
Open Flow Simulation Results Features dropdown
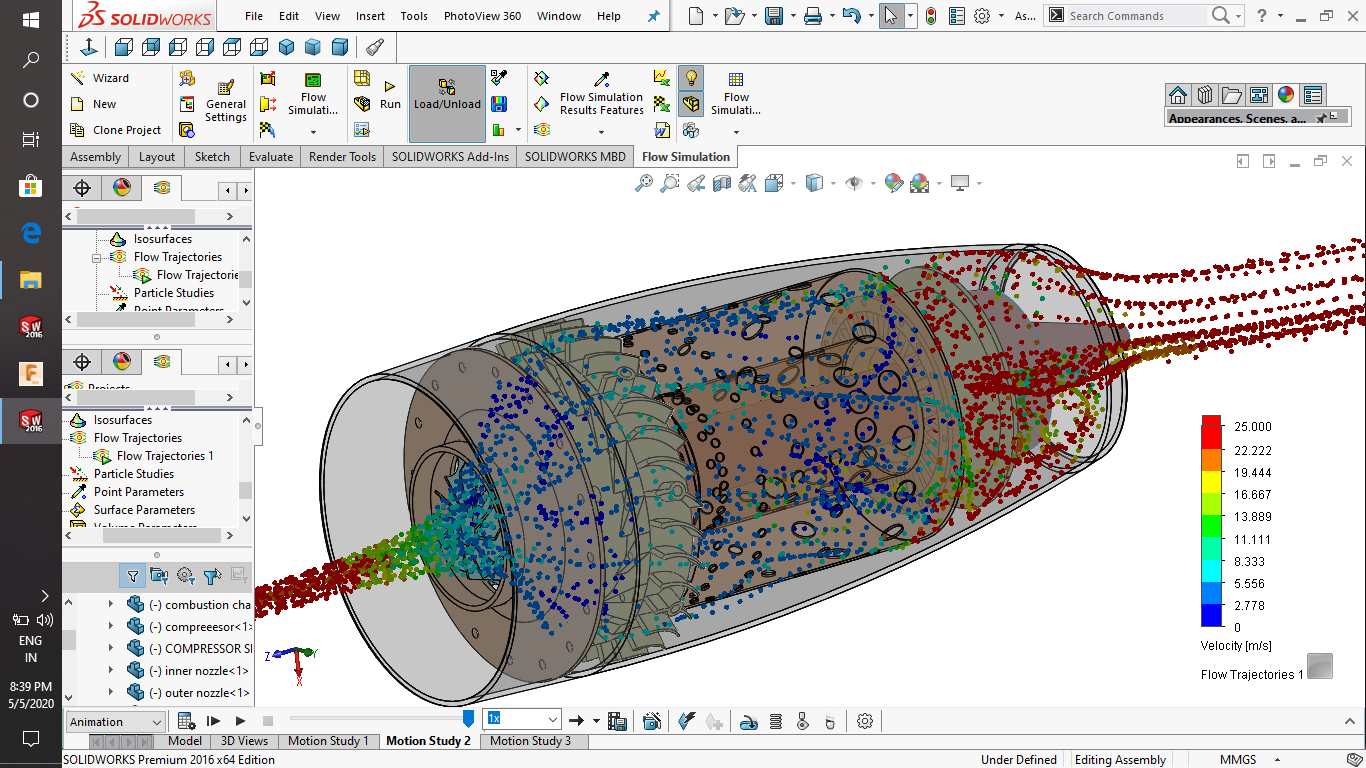tap(602, 133)
